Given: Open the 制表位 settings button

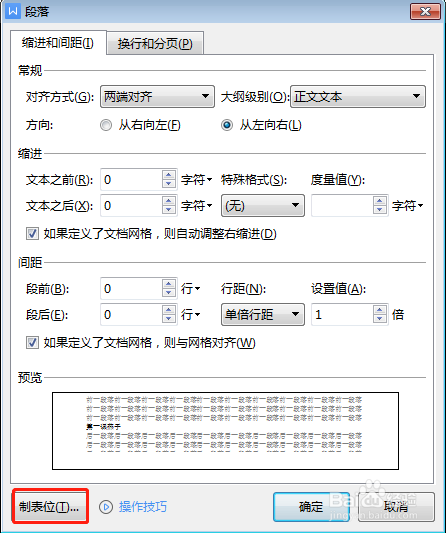Looking at the screenshot, I should pyautogui.click(x=50, y=506).
